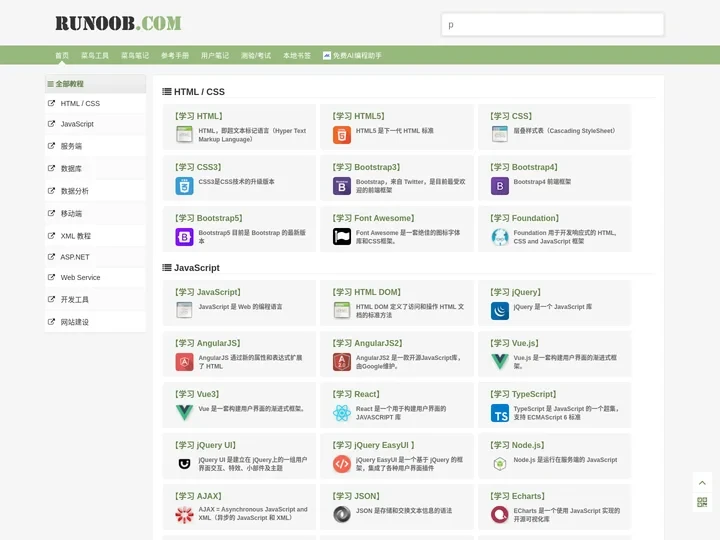Click the Bootstrap4 purple B icon
This screenshot has width=720, height=540.
pyautogui.click(x=500, y=186)
